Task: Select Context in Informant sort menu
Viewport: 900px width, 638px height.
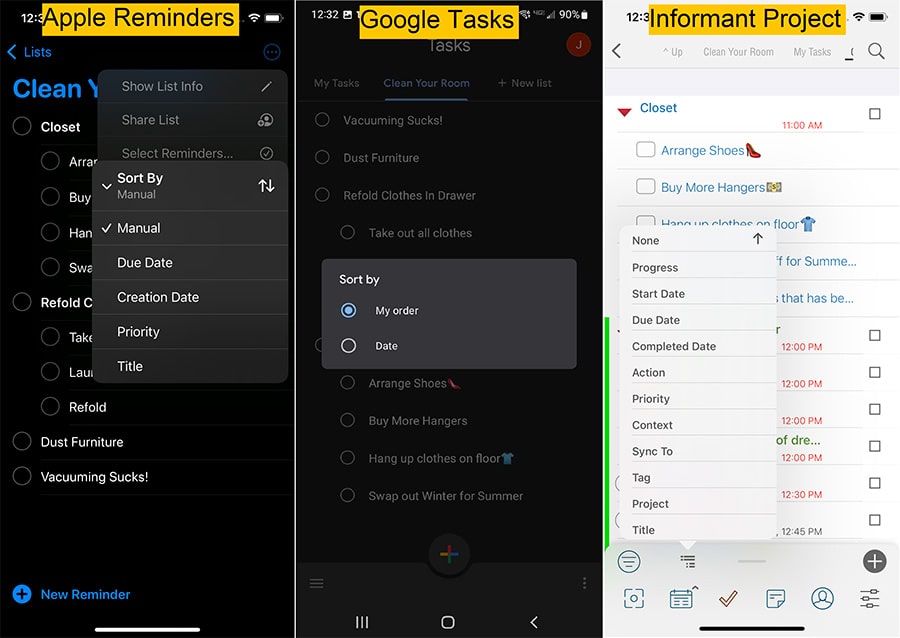Action: [x=698, y=425]
